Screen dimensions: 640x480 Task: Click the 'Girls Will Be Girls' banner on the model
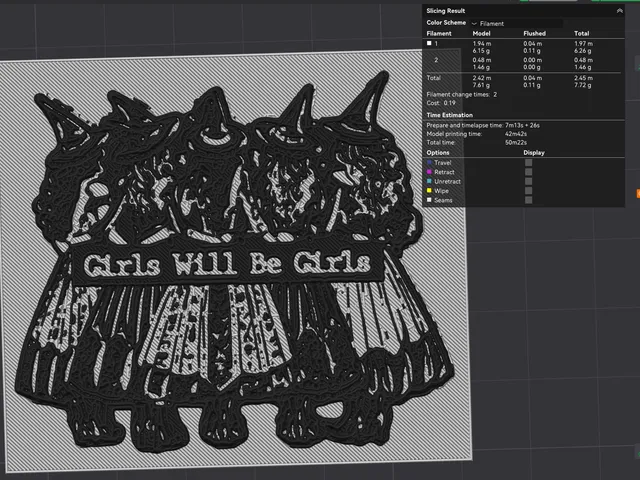(x=227, y=263)
